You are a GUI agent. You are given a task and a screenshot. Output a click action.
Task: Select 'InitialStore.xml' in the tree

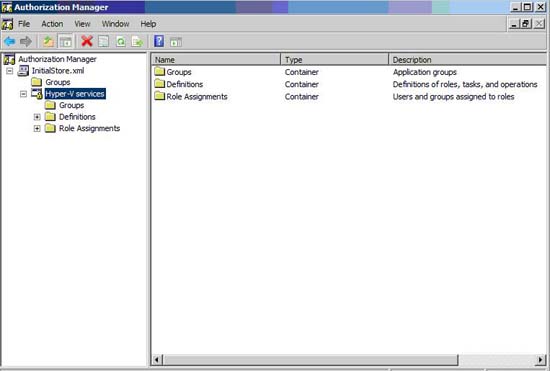(58, 71)
